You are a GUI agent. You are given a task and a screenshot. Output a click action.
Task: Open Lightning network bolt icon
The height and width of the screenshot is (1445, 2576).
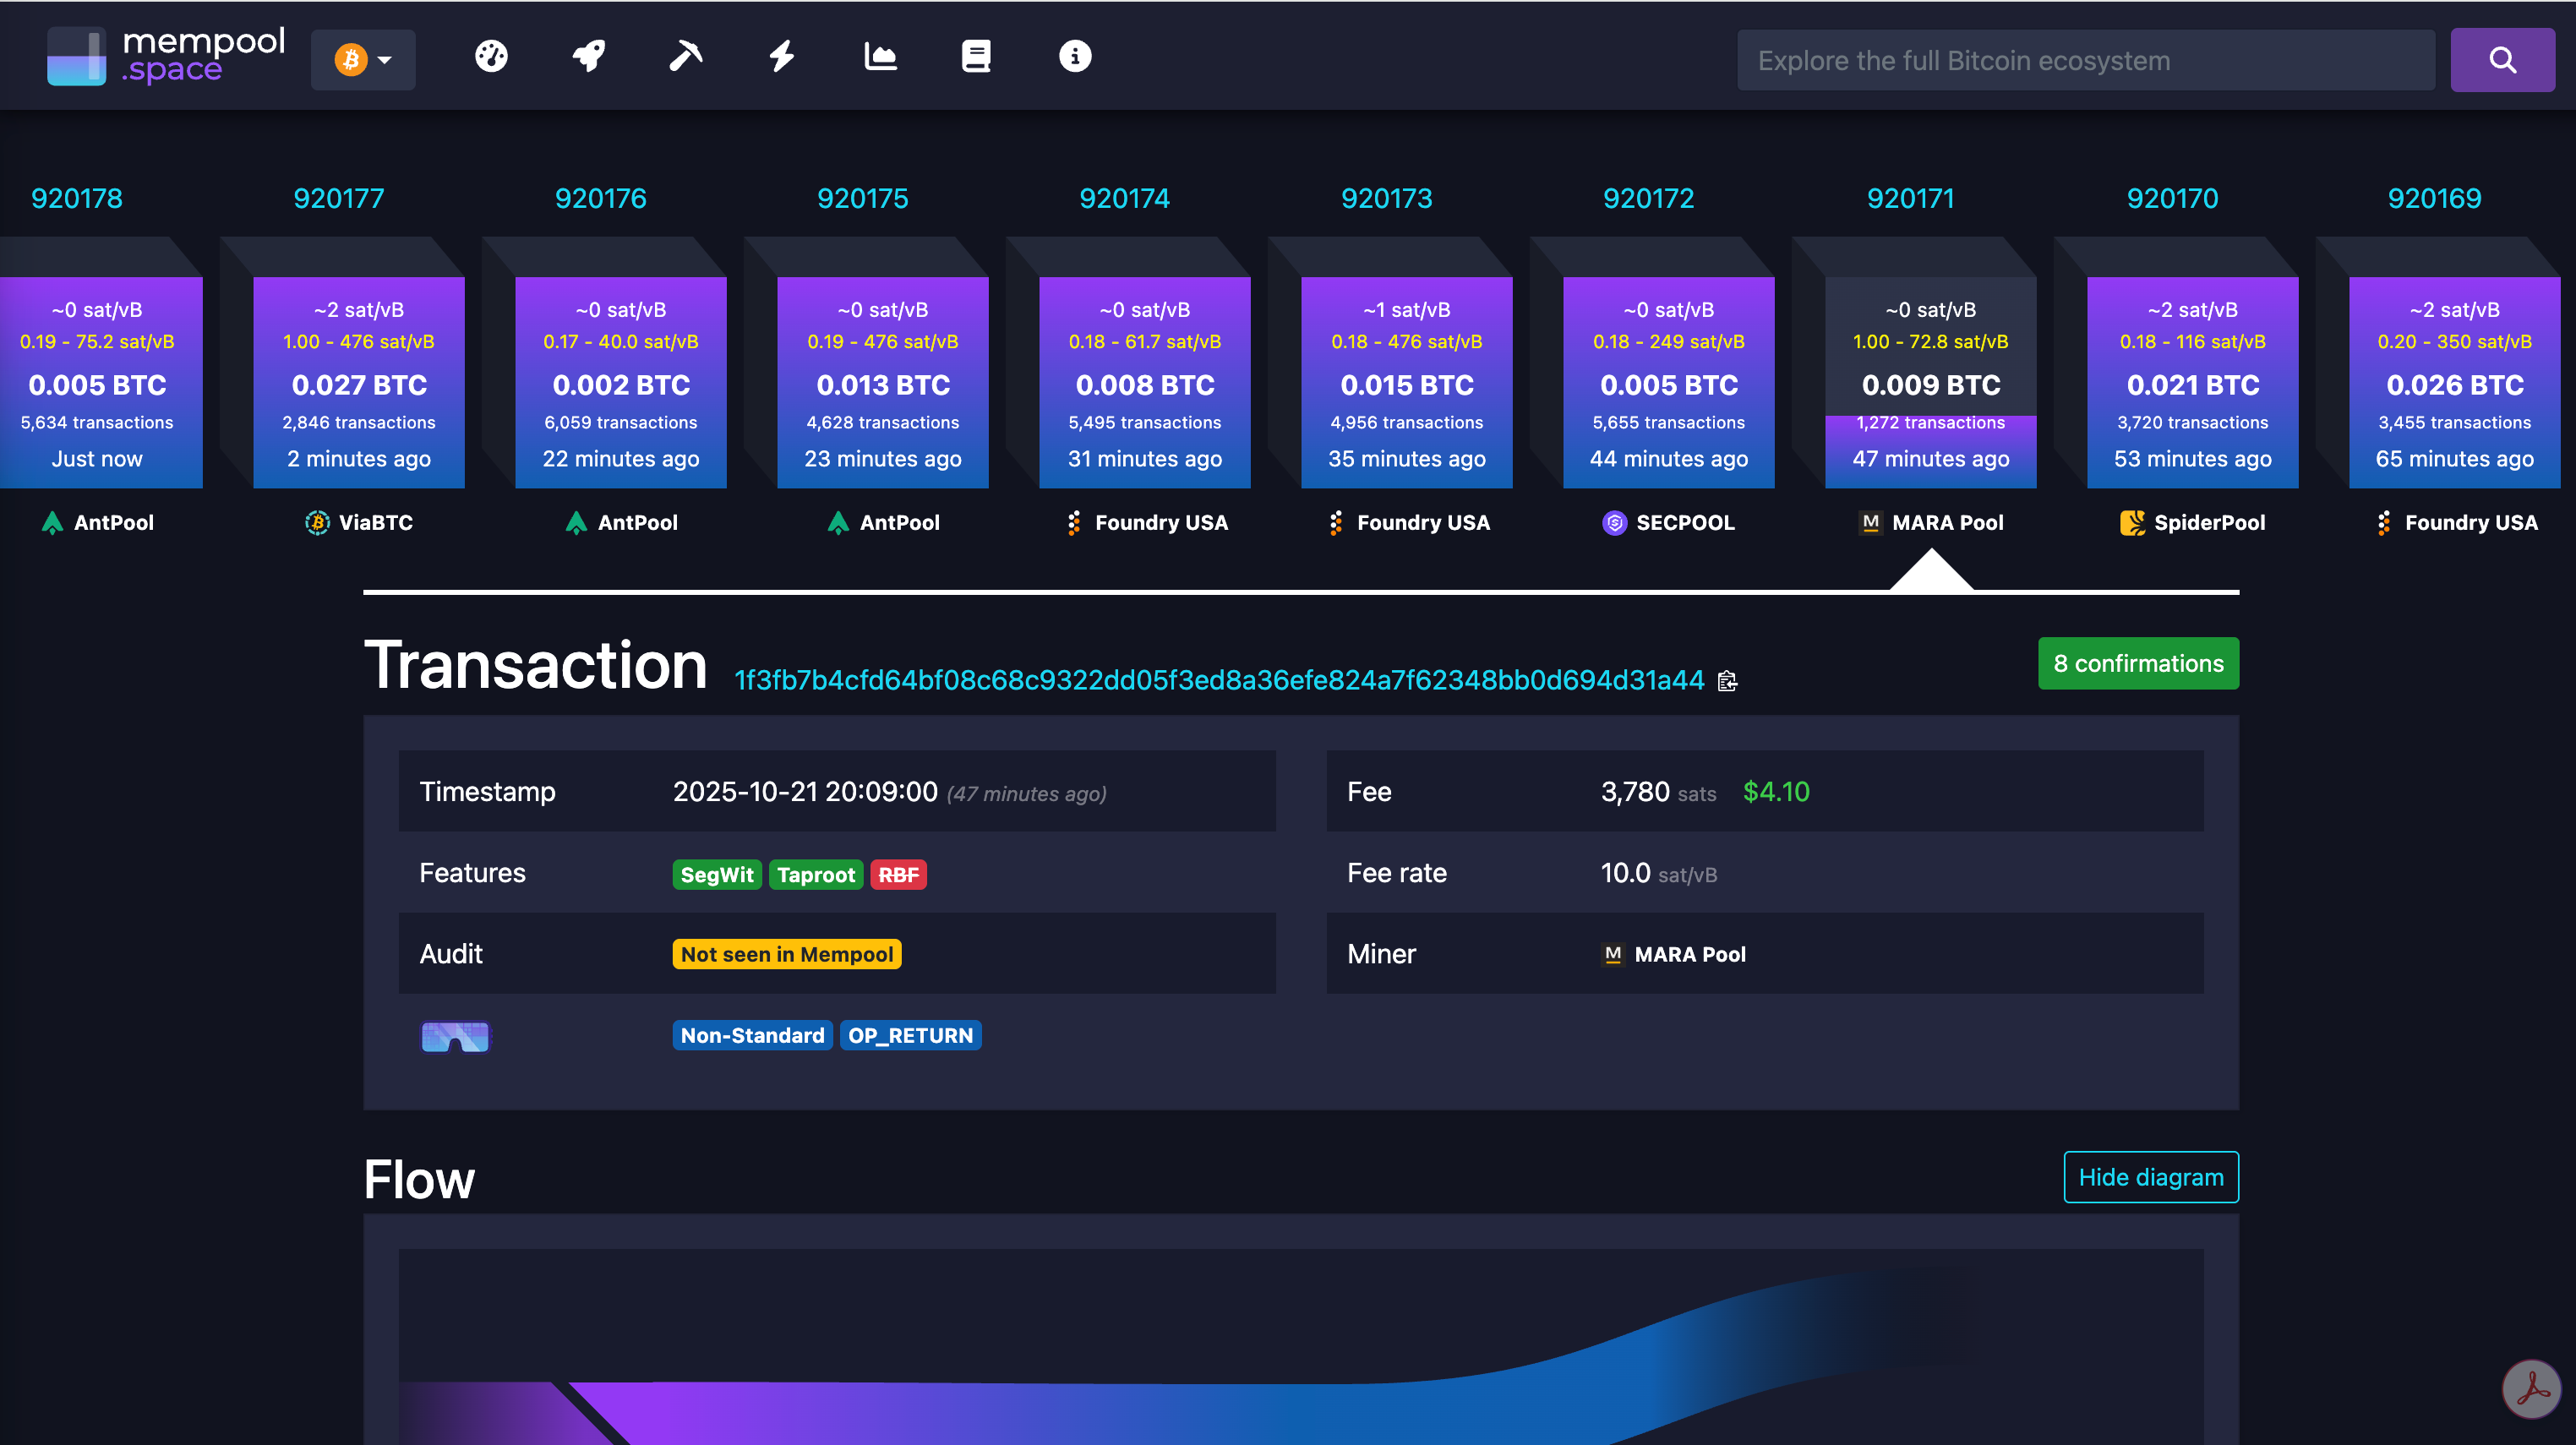782,57
